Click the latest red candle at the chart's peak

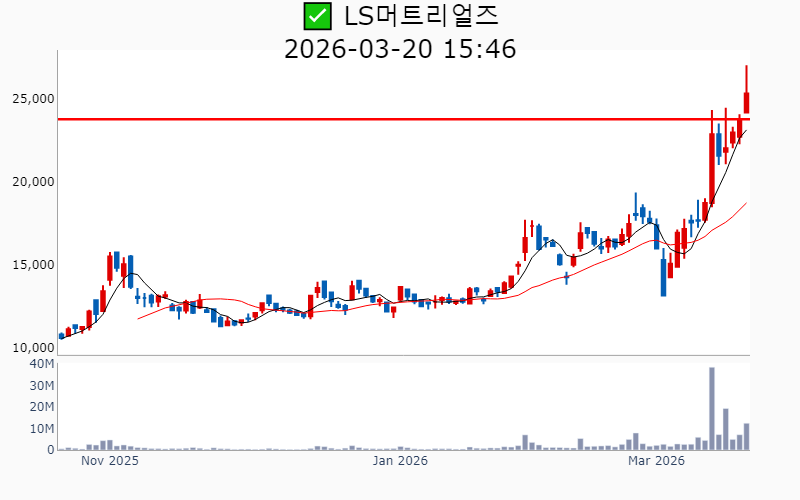746,102
